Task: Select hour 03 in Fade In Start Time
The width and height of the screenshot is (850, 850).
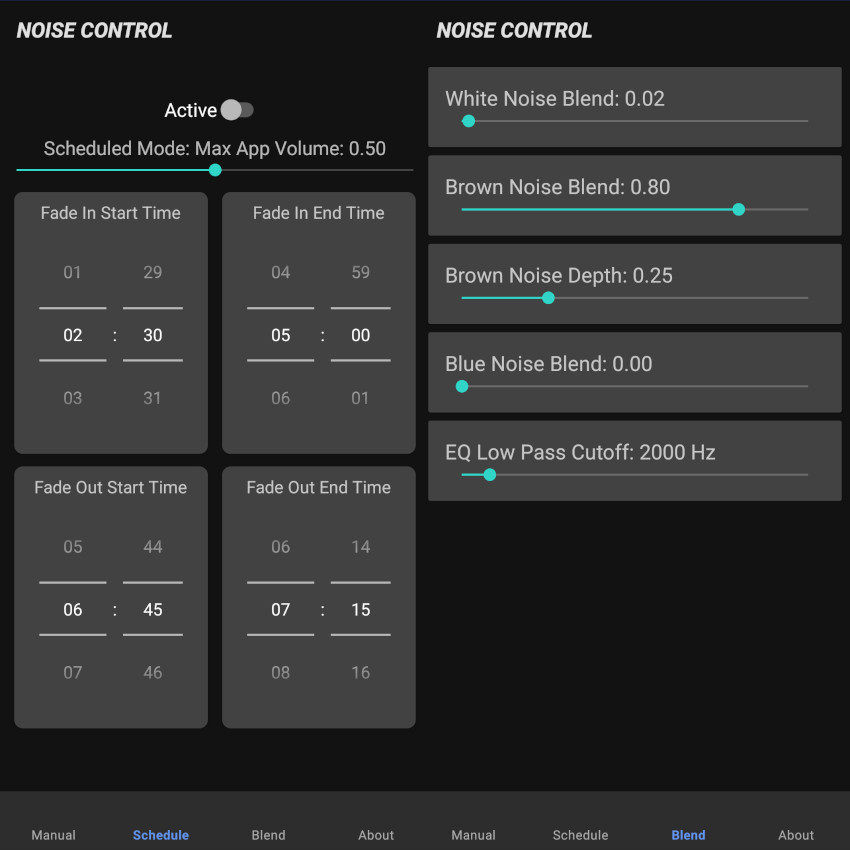Action: click(73, 398)
